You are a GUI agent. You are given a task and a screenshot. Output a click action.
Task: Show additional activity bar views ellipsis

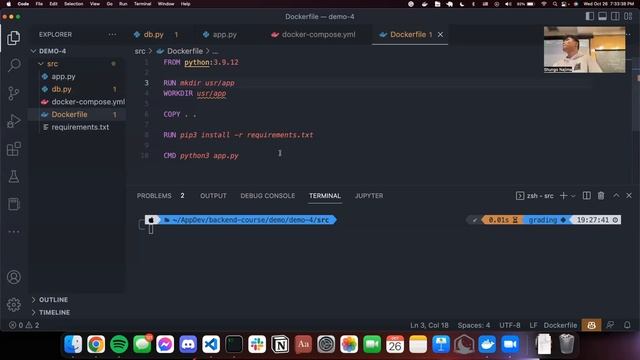click(x=14, y=232)
